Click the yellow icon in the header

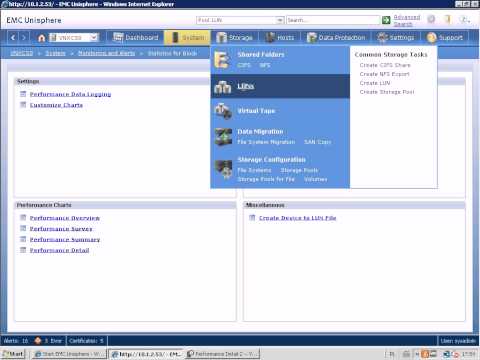point(447,19)
